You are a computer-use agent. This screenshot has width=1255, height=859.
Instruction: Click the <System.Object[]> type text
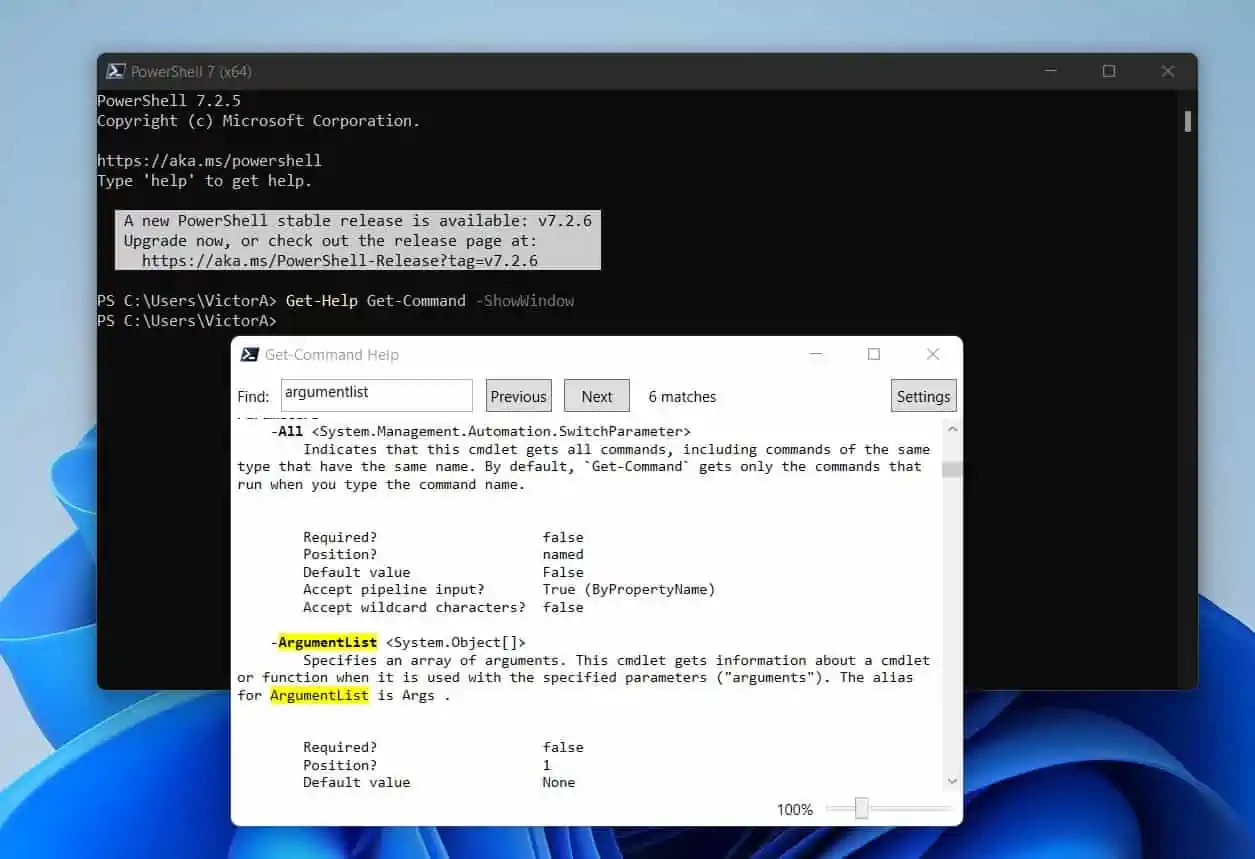pyautogui.click(x=455, y=642)
